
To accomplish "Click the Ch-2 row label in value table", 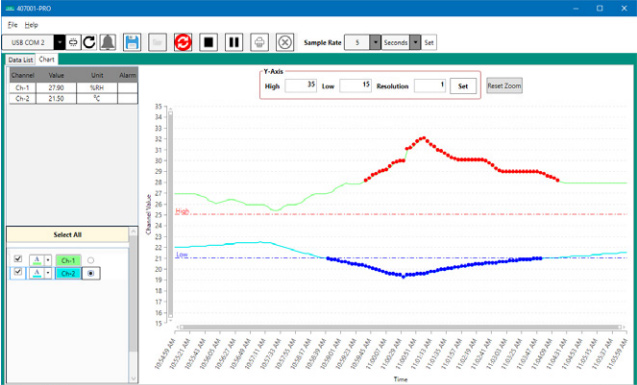I will point(23,99).
